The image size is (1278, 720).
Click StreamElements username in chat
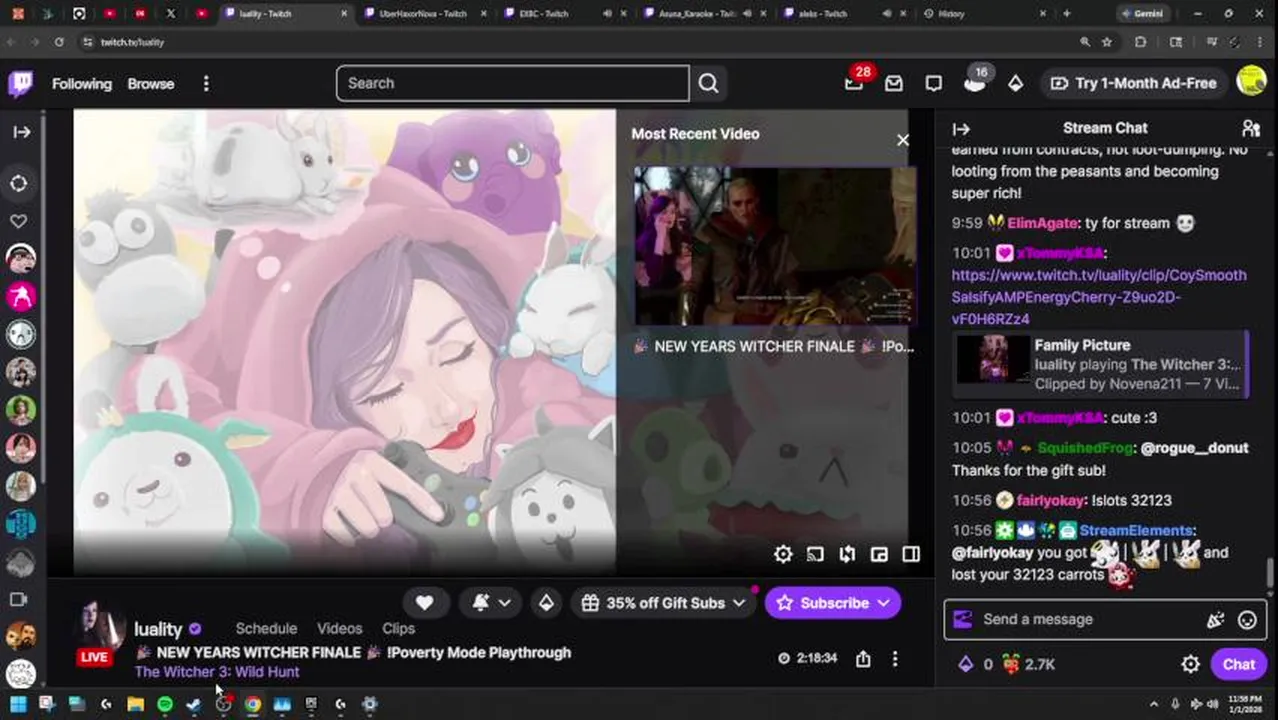click(1136, 530)
